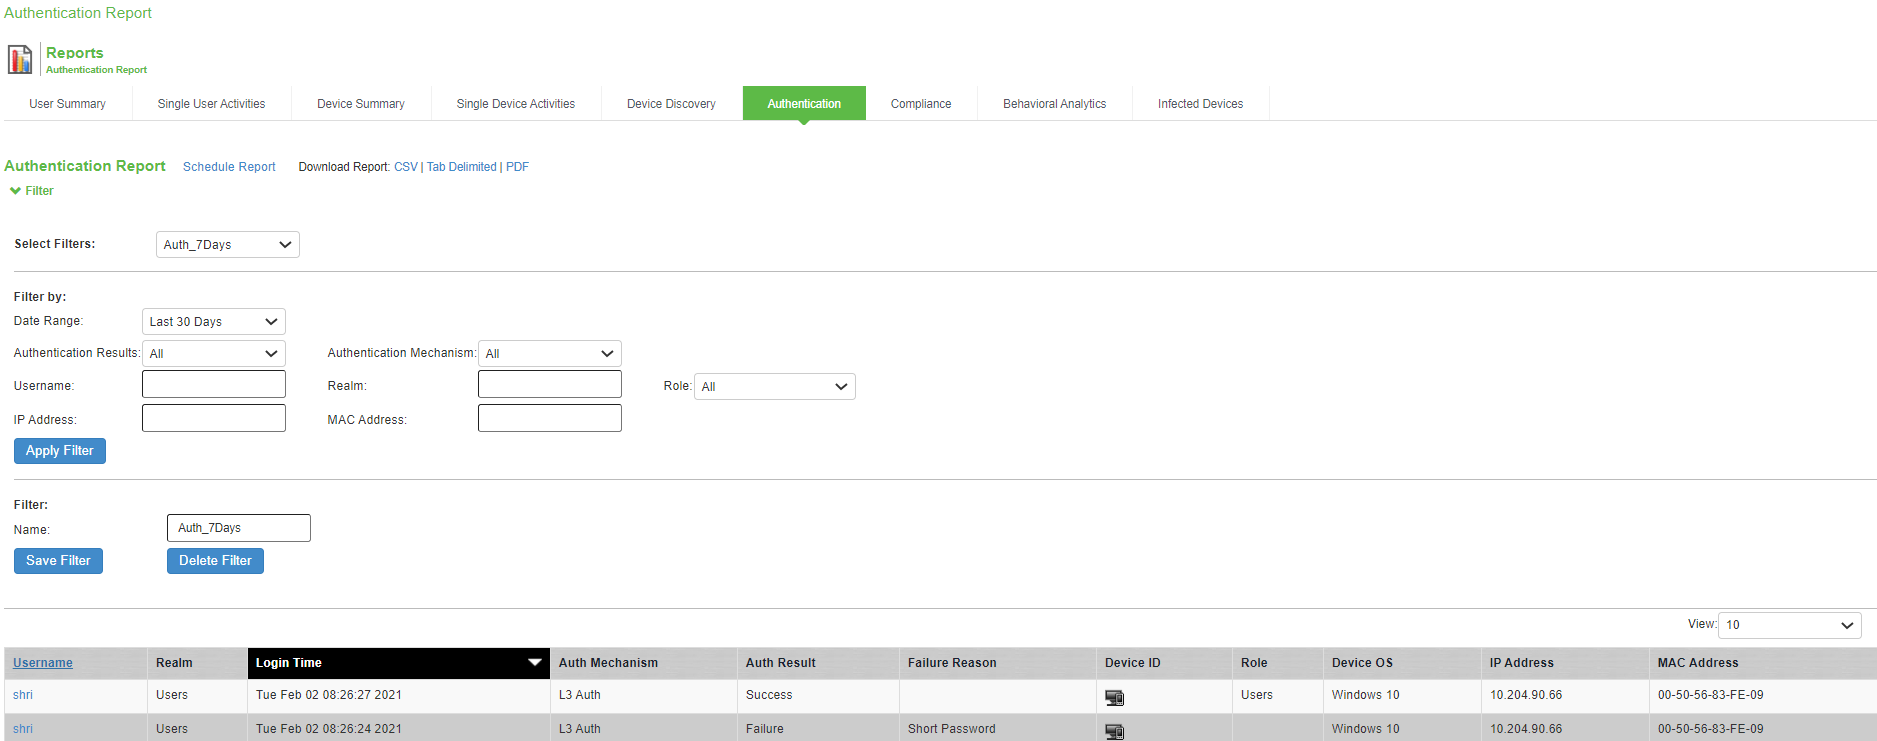Viewport: 1877px width, 741px height.
Task: Open the Select Filters dropdown
Action: point(227,245)
